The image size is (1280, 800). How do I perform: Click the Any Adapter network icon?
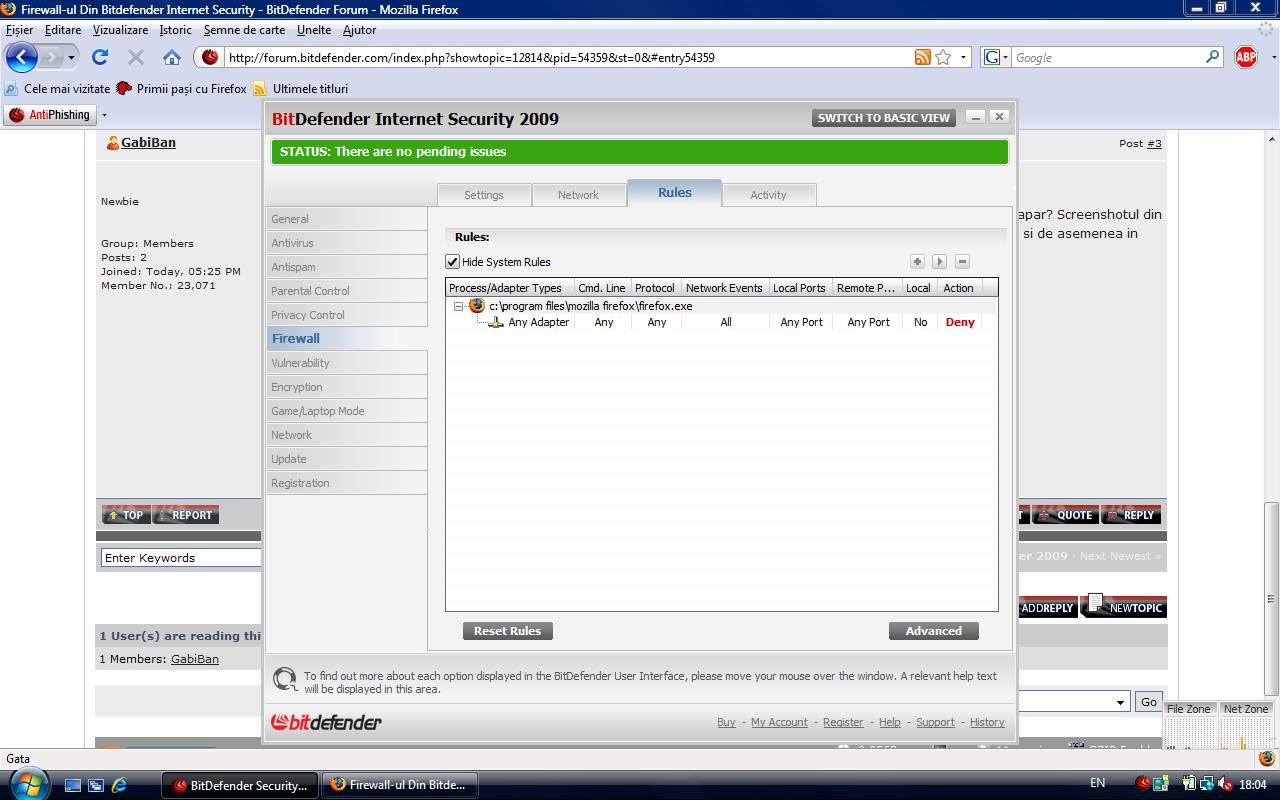pyautogui.click(x=495, y=322)
